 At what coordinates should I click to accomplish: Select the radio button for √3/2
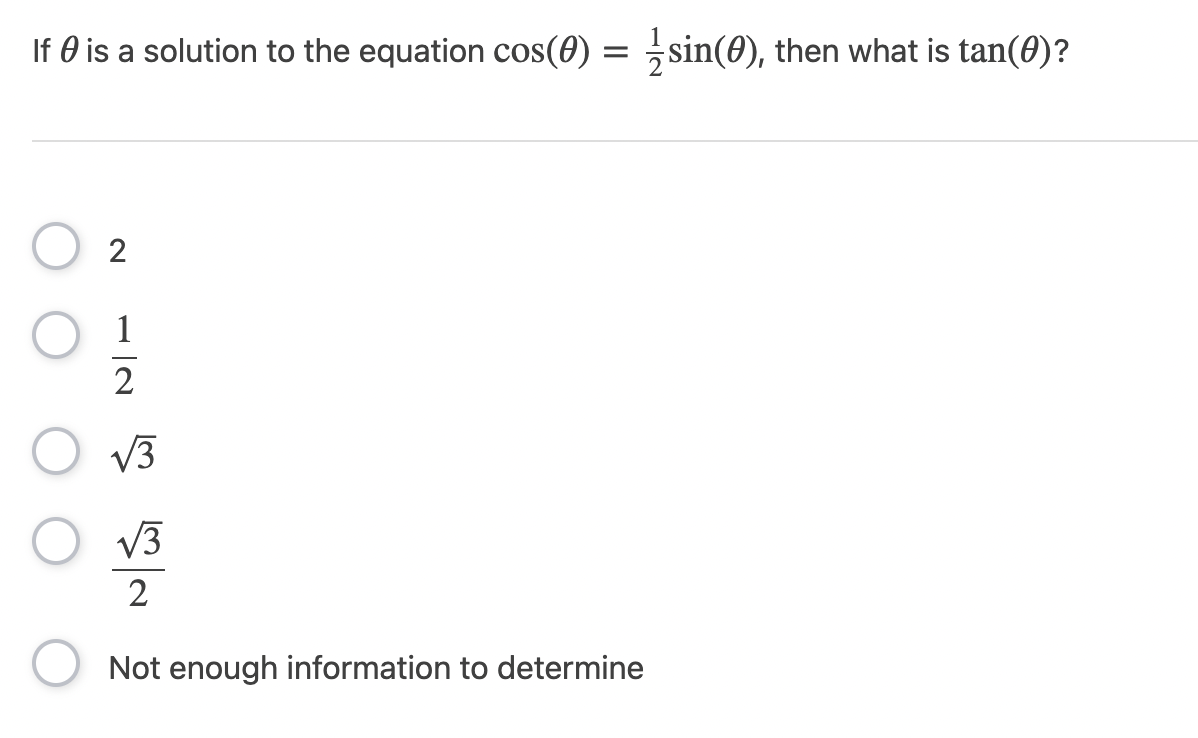pyautogui.click(x=55, y=540)
